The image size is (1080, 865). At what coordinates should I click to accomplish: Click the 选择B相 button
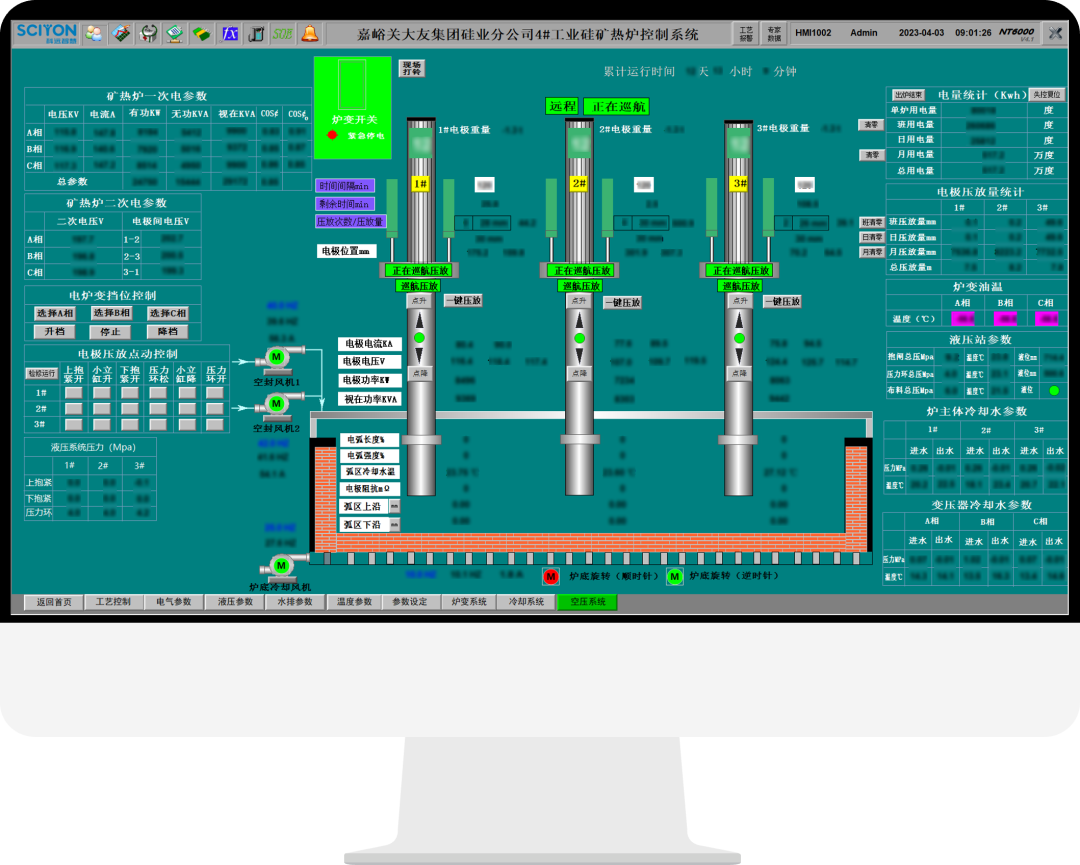click(x=111, y=313)
